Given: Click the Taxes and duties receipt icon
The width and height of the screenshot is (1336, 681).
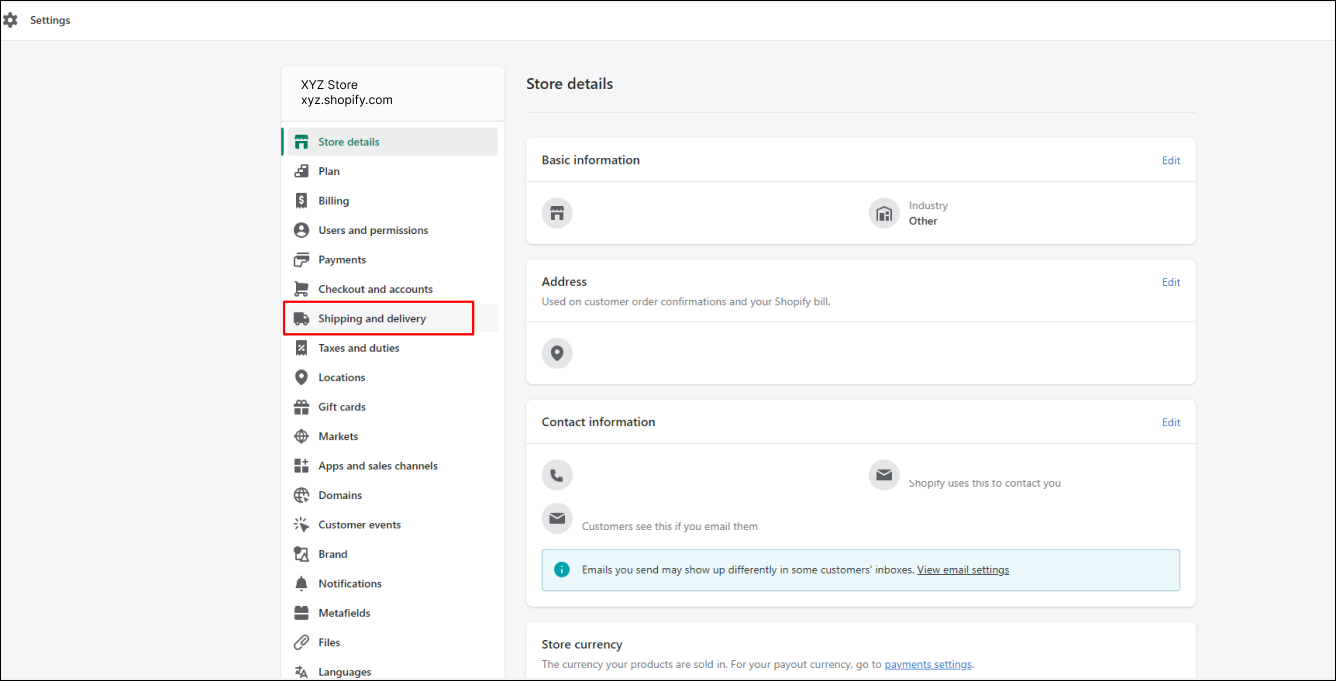Looking at the screenshot, I should point(301,348).
